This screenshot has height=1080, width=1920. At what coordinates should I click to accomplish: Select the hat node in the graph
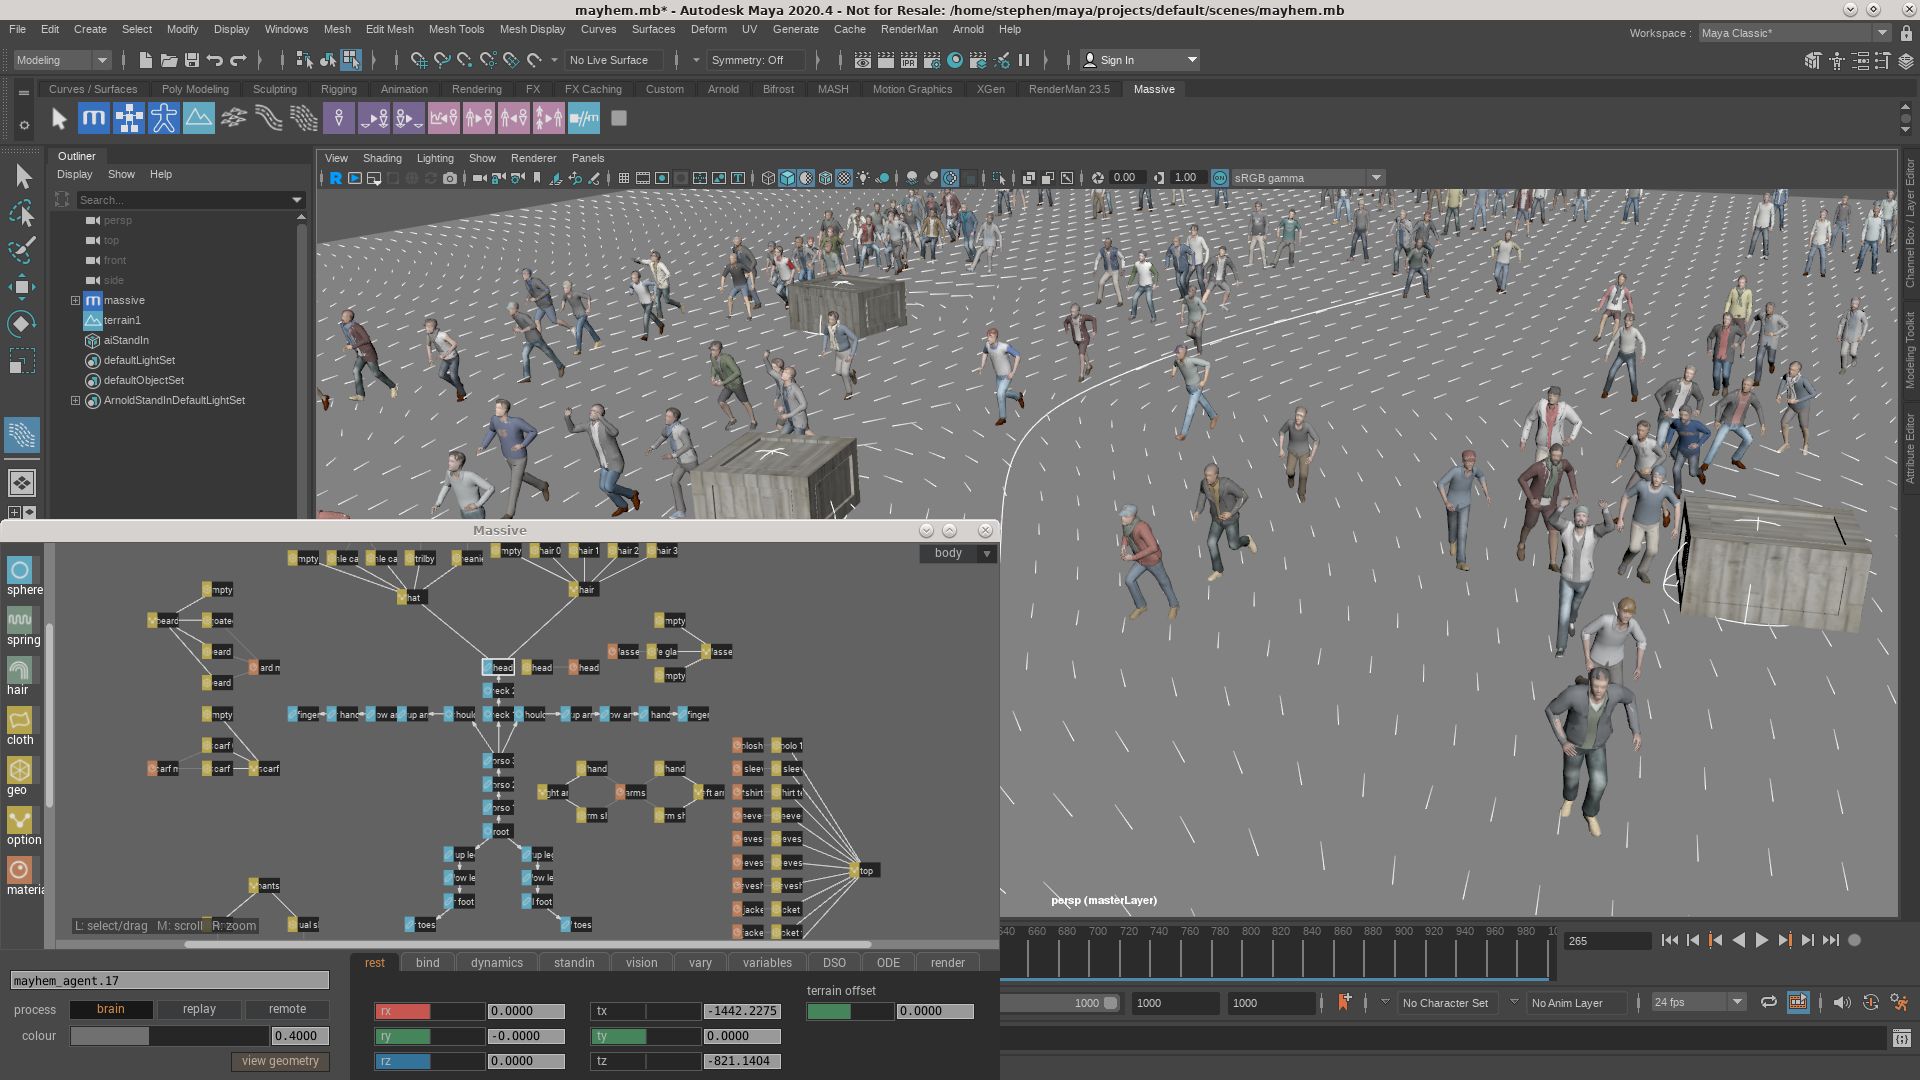click(411, 597)
